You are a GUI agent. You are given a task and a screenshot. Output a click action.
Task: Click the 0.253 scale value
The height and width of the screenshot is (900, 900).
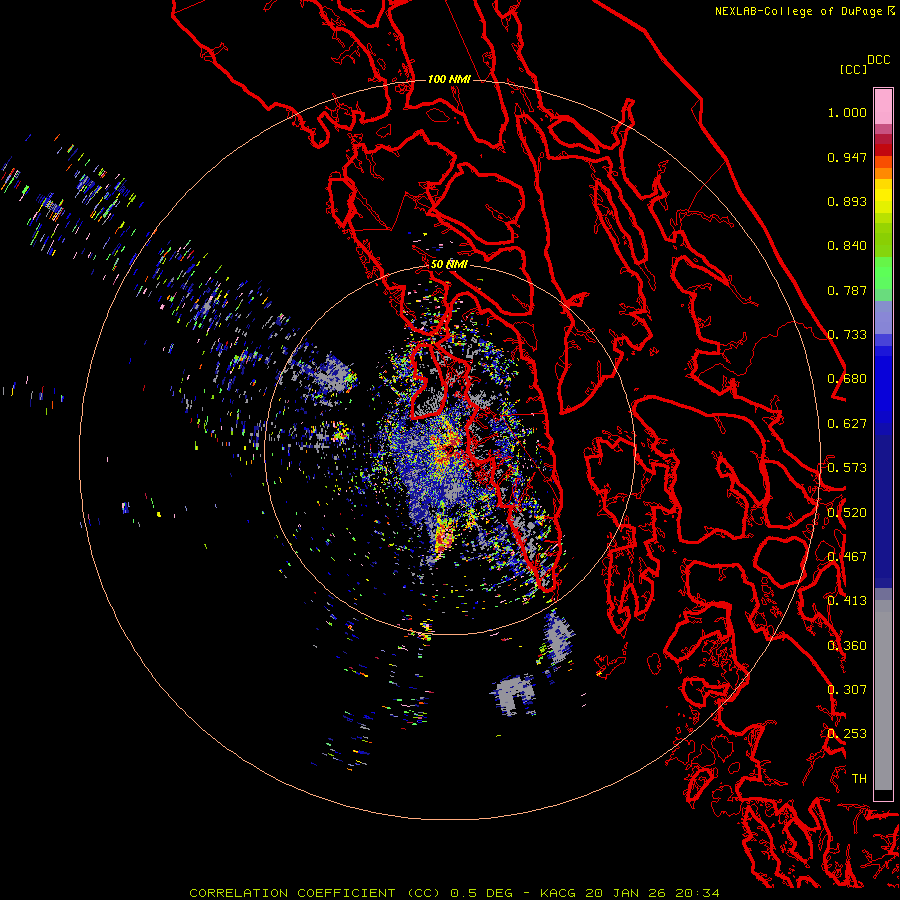[x=847, y=734]
